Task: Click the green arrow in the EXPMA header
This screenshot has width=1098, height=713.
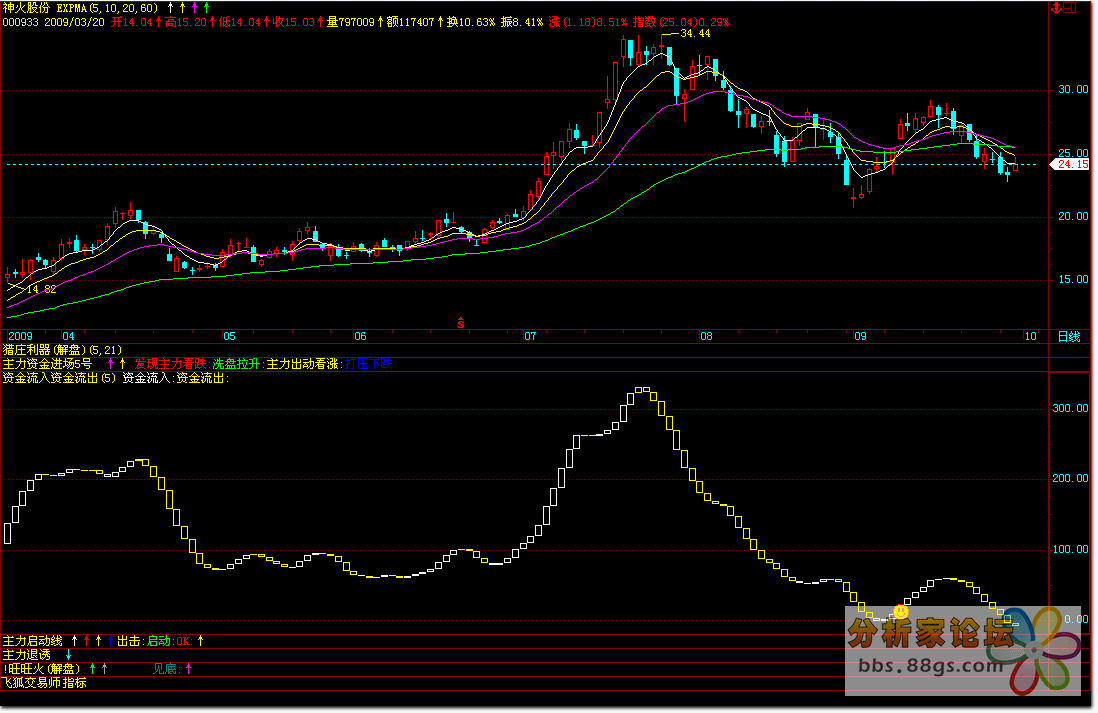Action: 207,8
